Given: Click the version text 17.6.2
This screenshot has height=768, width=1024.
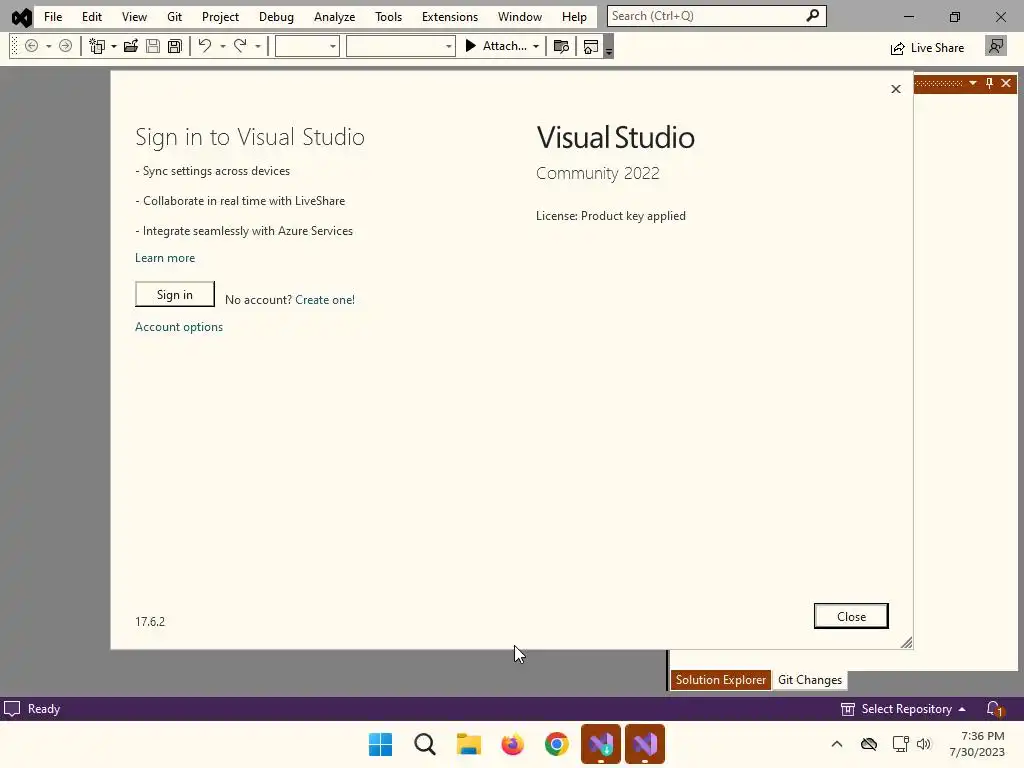Looking at the screenshot, I should pos(150,622).
